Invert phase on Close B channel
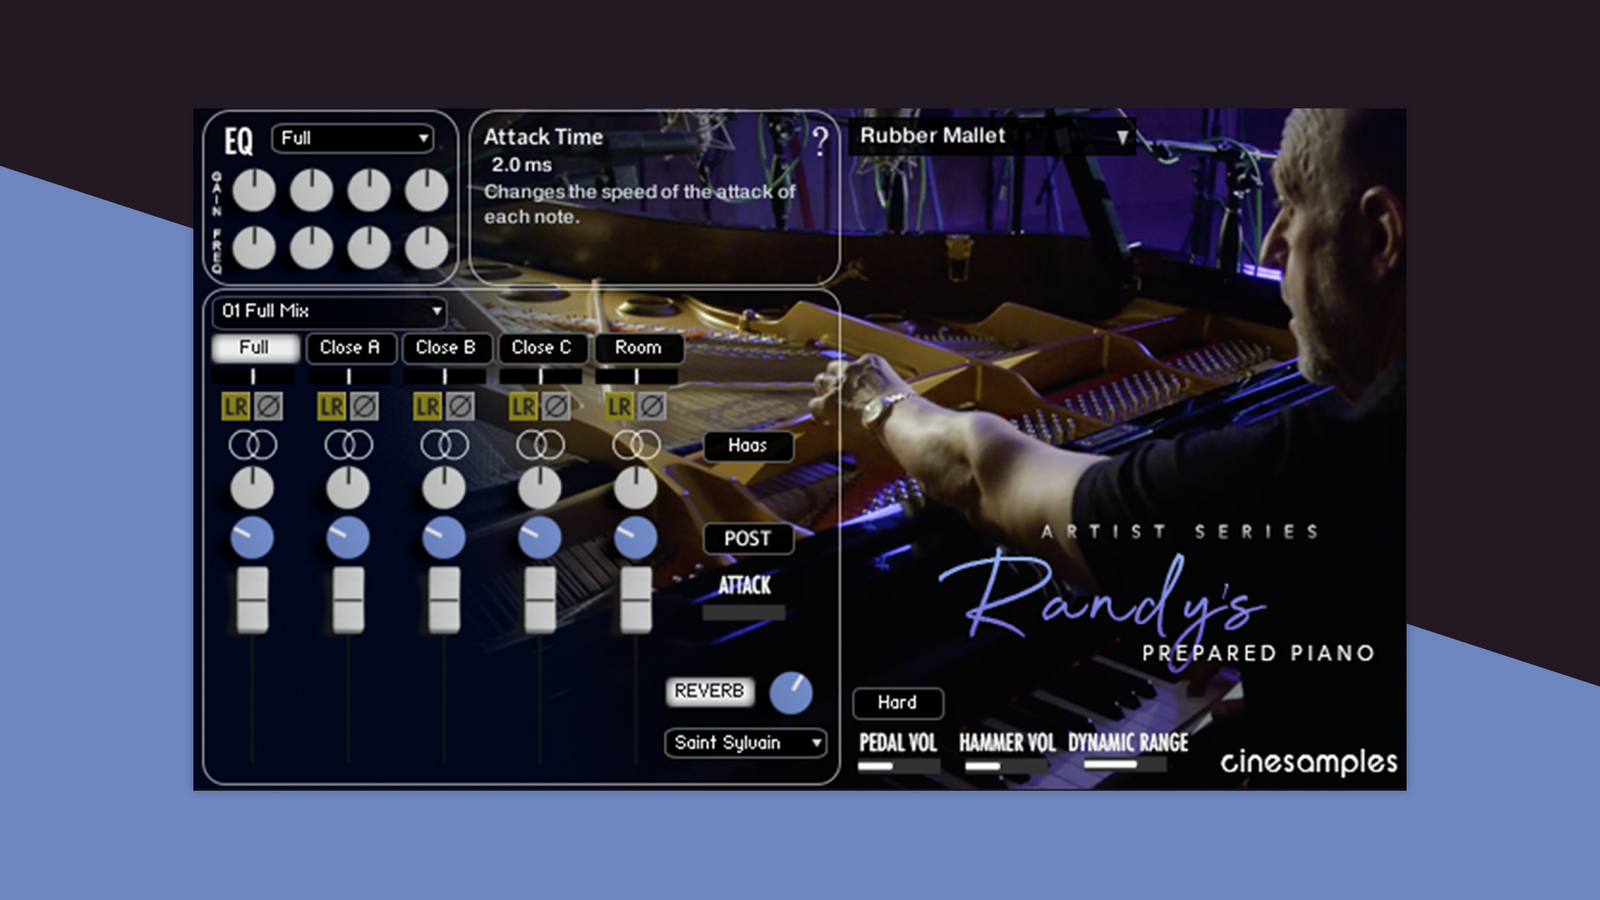Viewport: 1600px width, 900px height. click(460, 406)
